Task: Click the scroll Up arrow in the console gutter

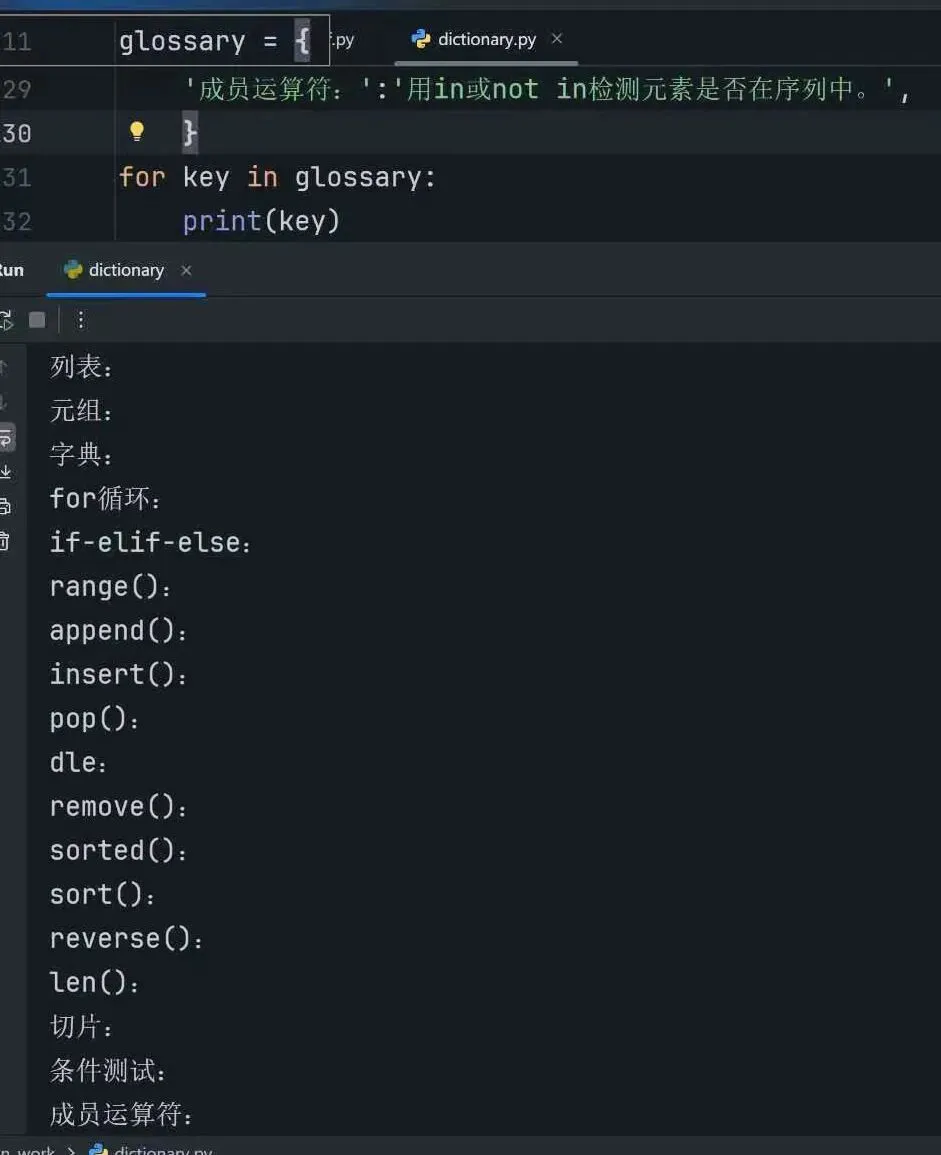Action: pyautogui.click(x=4, y=367)
